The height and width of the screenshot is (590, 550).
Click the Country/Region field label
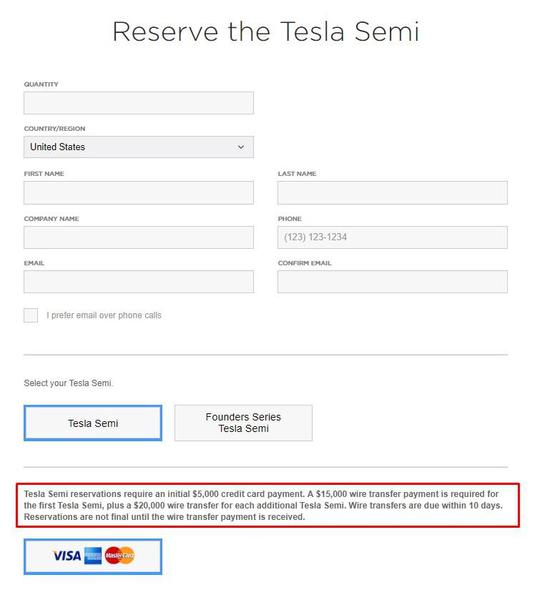click(x=55, y=129)
